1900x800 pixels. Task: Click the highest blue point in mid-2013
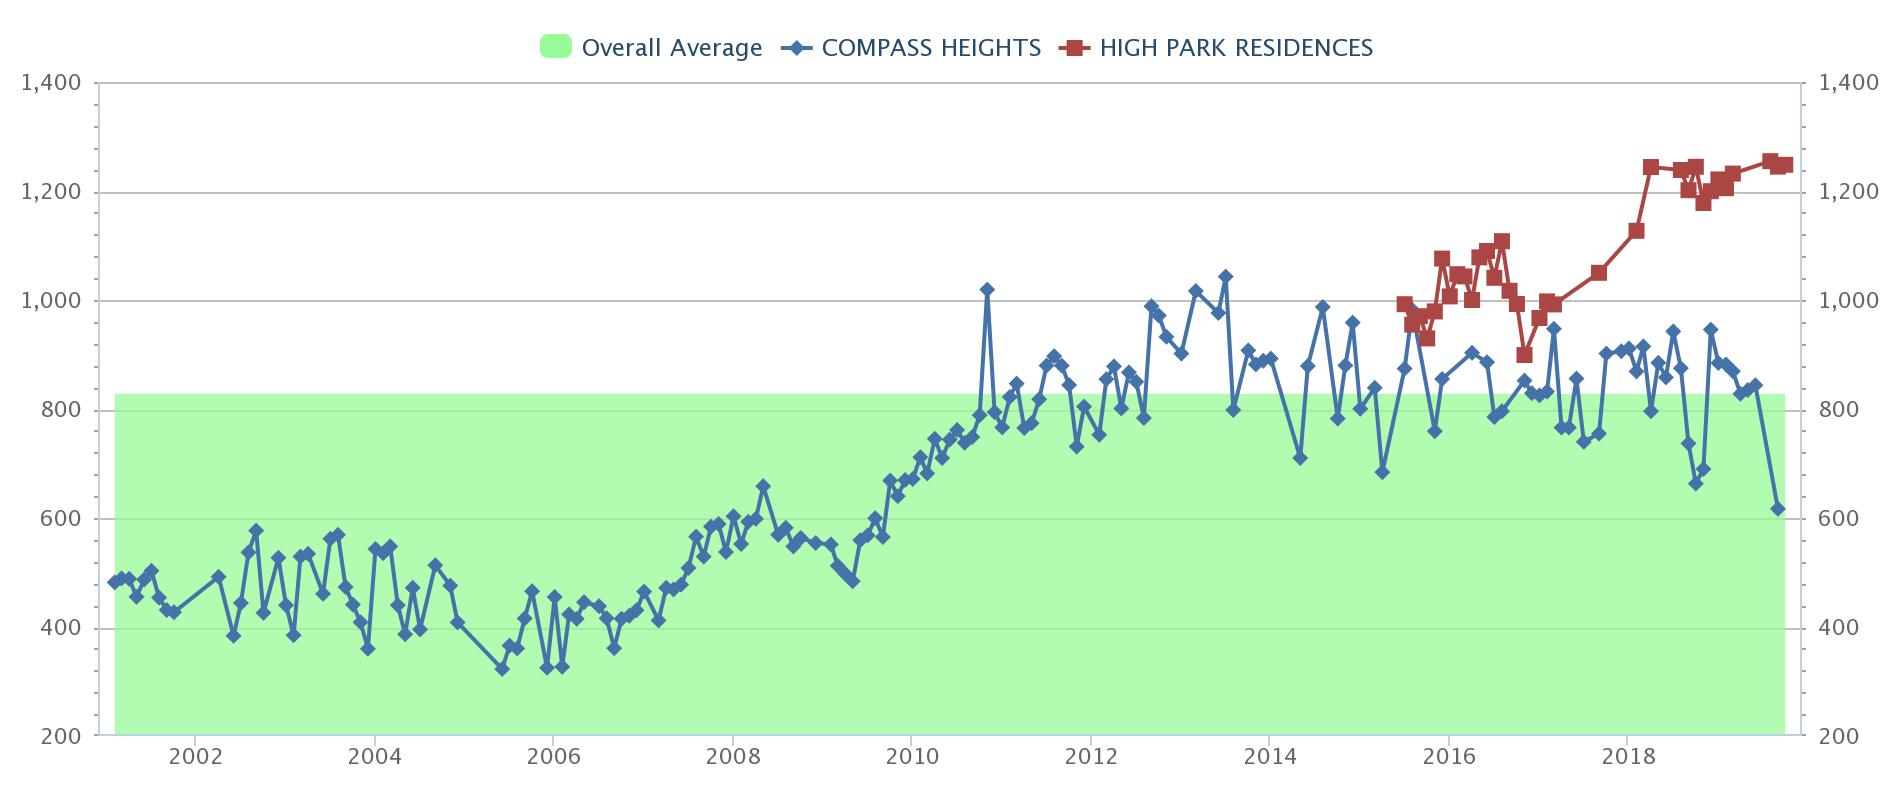(1225, 276)
